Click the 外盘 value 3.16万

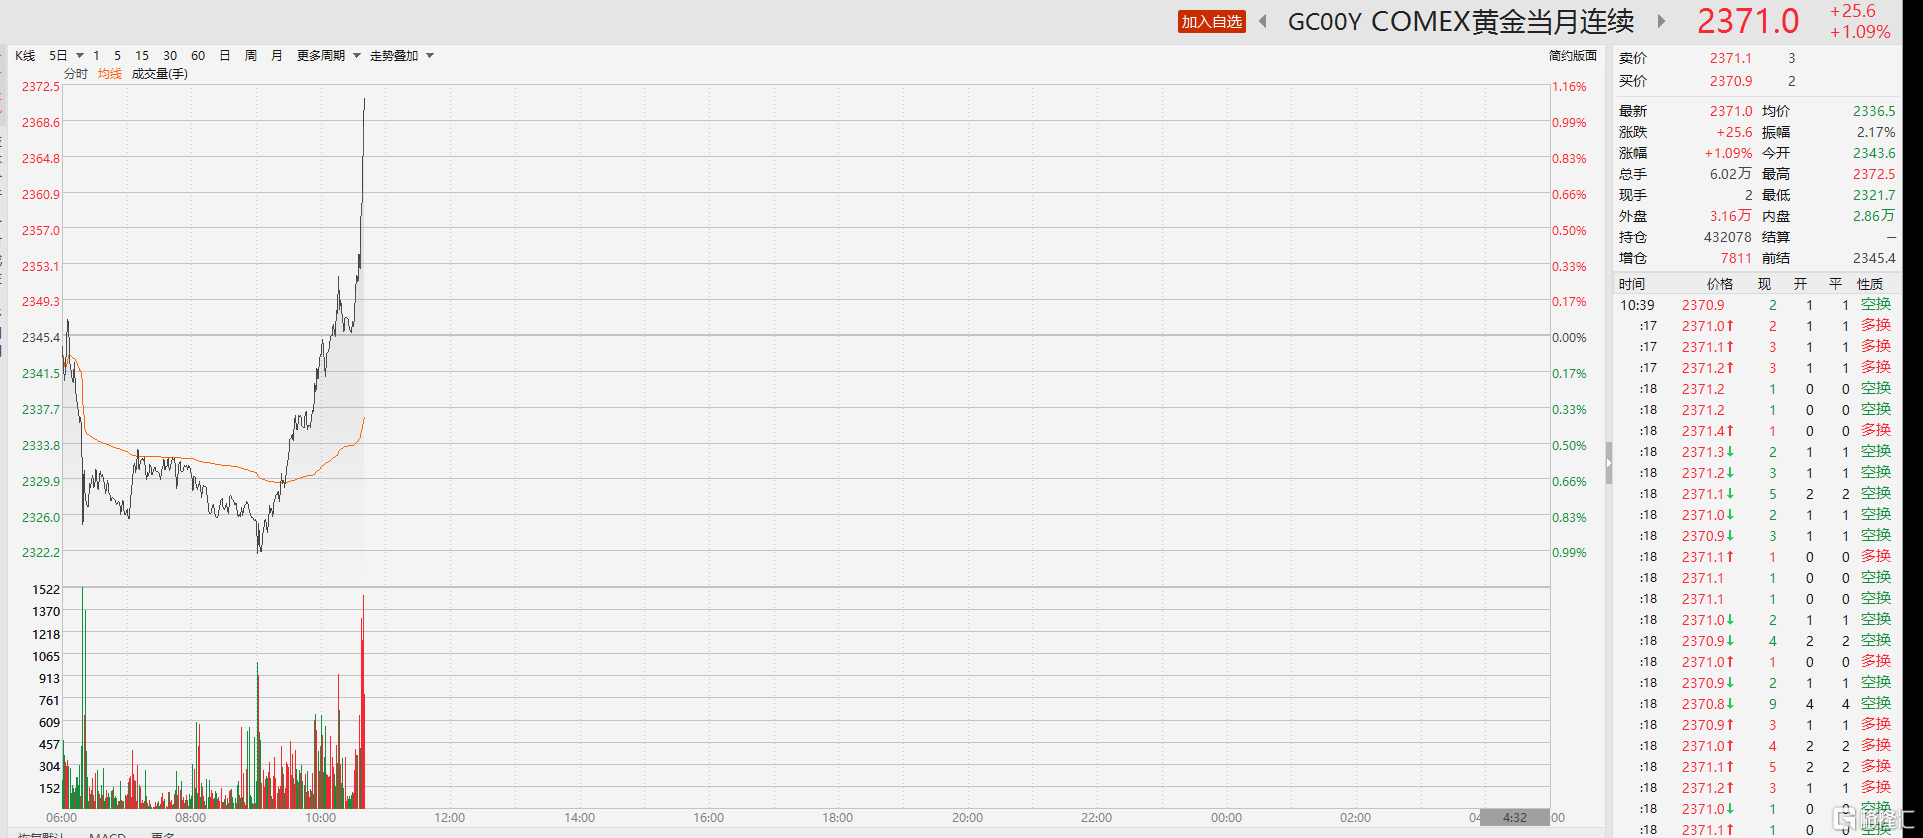pos(1731,216)
